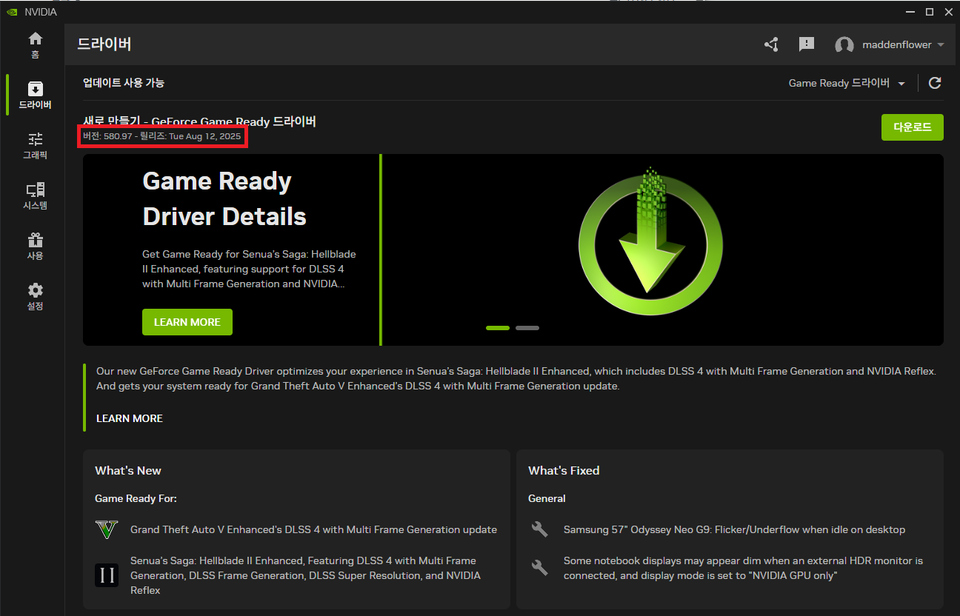Select the Drivers (드라이버) sidebar item
The height and width of the screenshot is (616, 960).
tap(35, 95)
